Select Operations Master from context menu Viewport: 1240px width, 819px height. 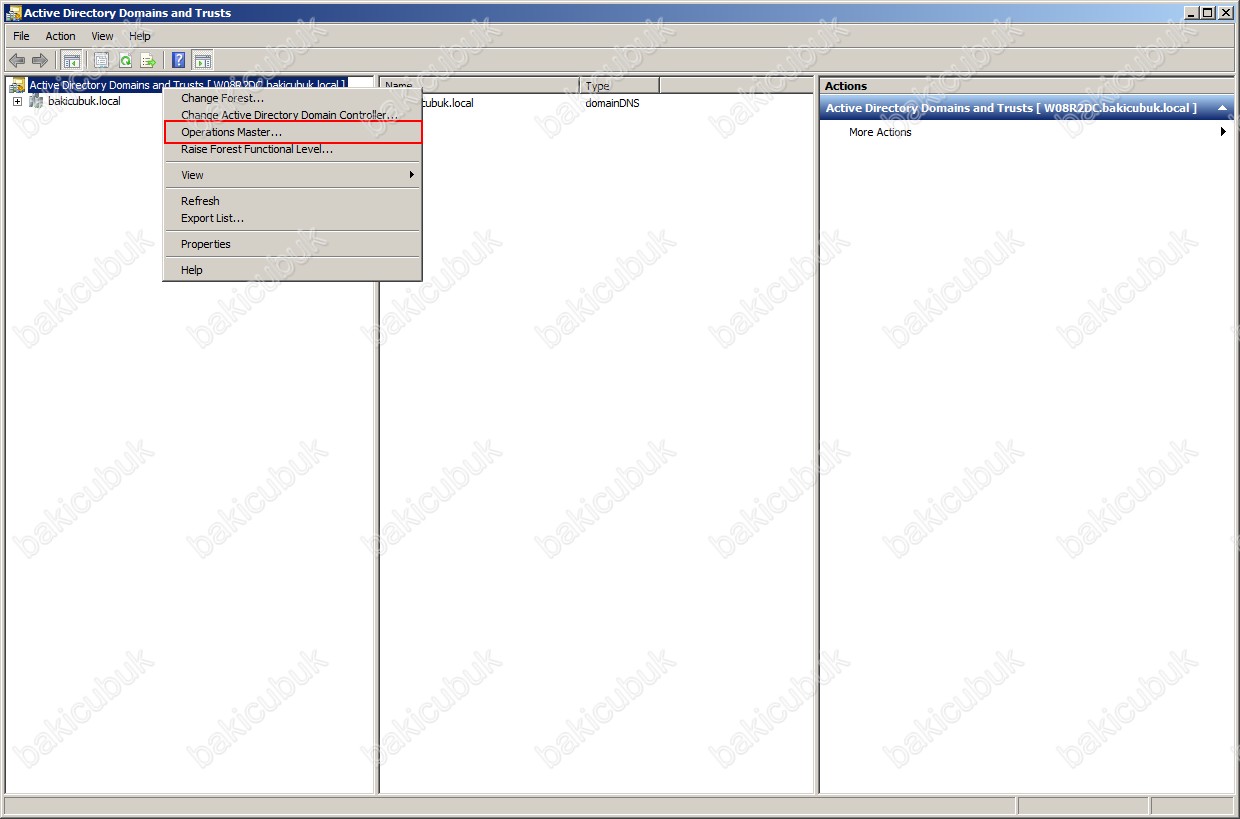point(292,132)
